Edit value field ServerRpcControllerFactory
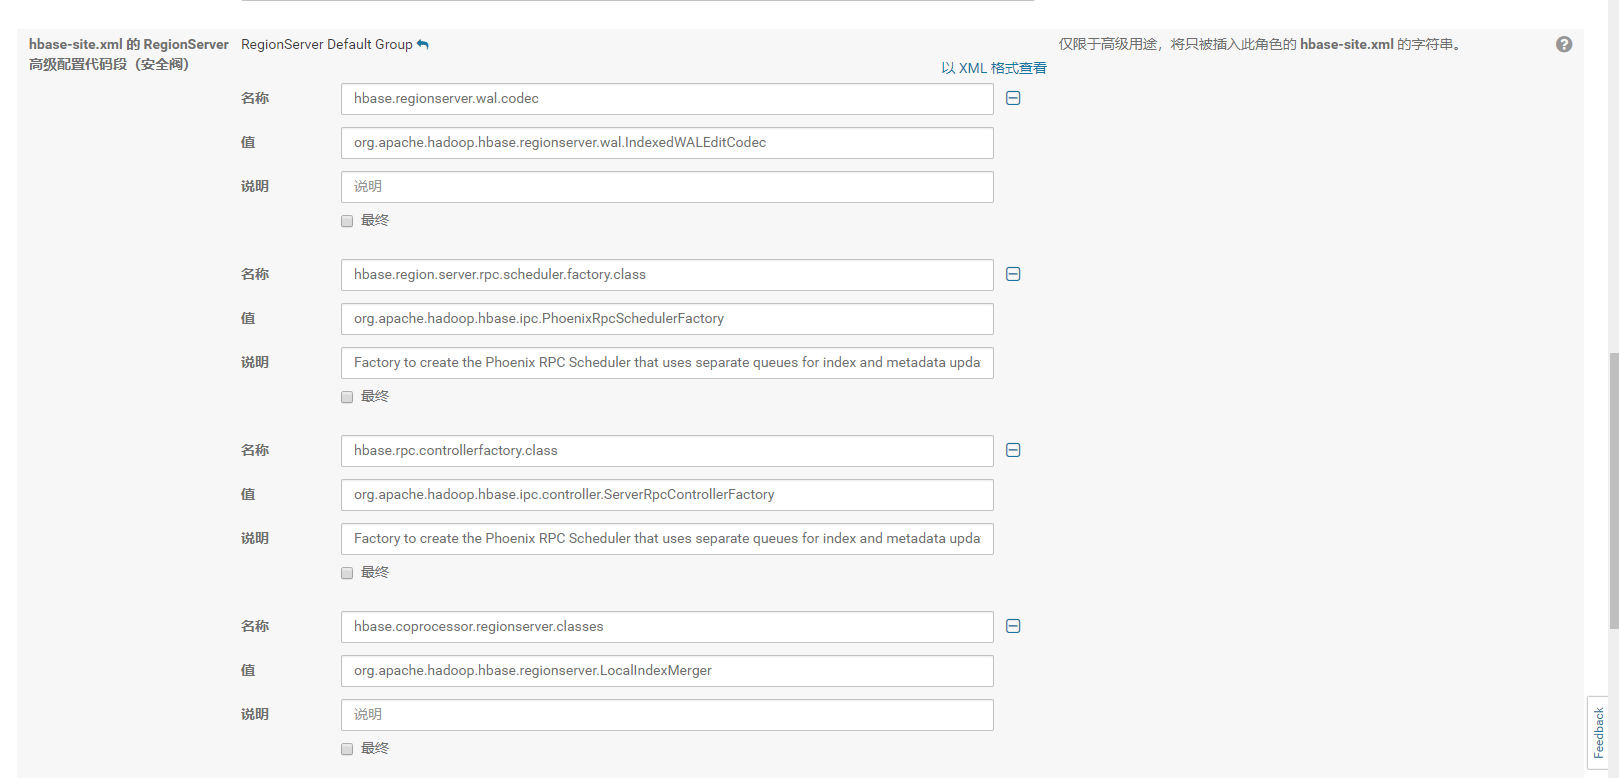The image size is (1619, 778). 667,495
